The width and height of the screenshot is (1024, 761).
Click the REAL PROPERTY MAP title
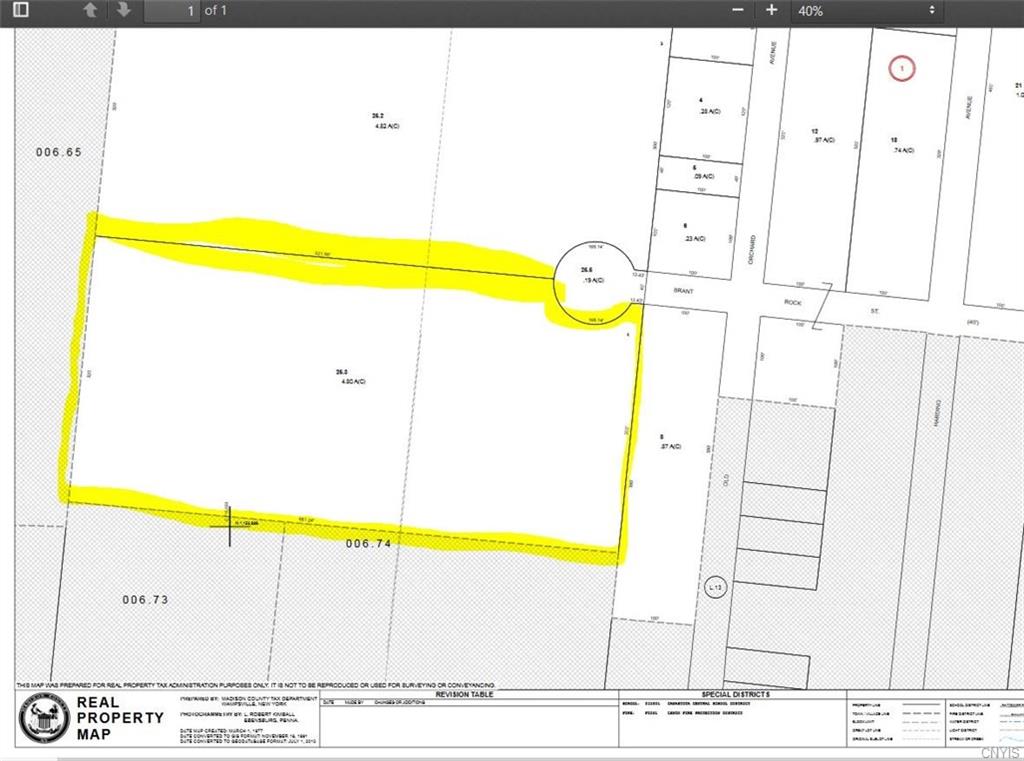[x=120, y=718]
